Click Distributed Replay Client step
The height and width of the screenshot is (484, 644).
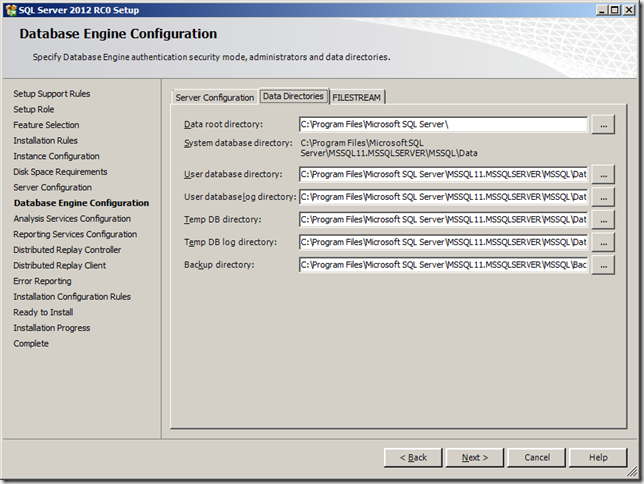tap(60, 265)
